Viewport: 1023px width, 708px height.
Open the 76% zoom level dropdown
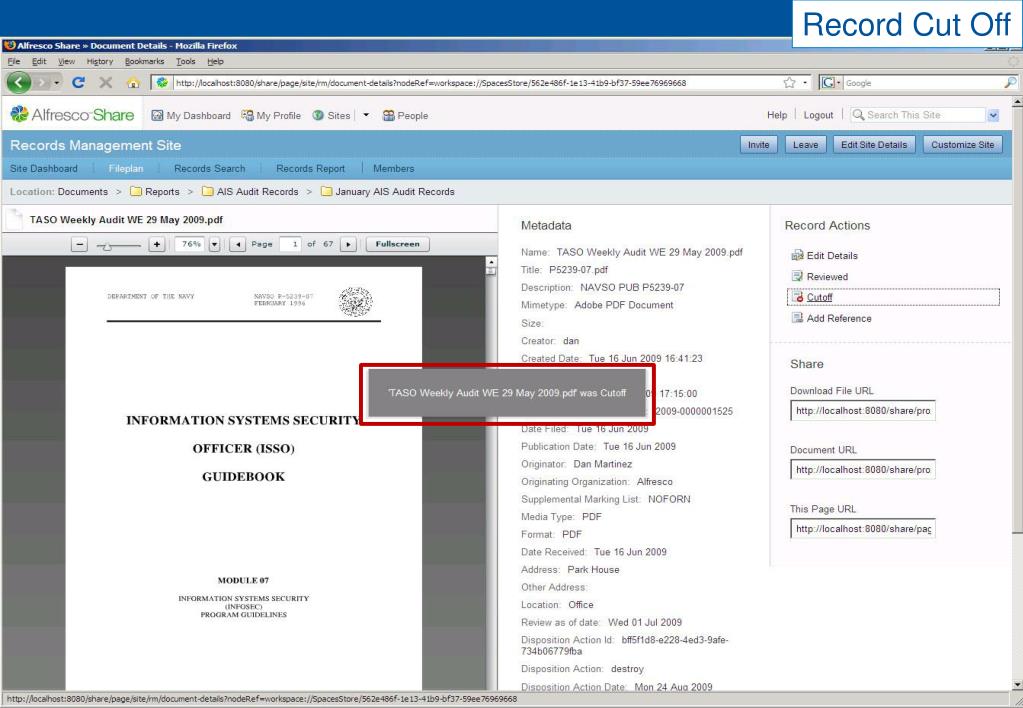(214, 244)
